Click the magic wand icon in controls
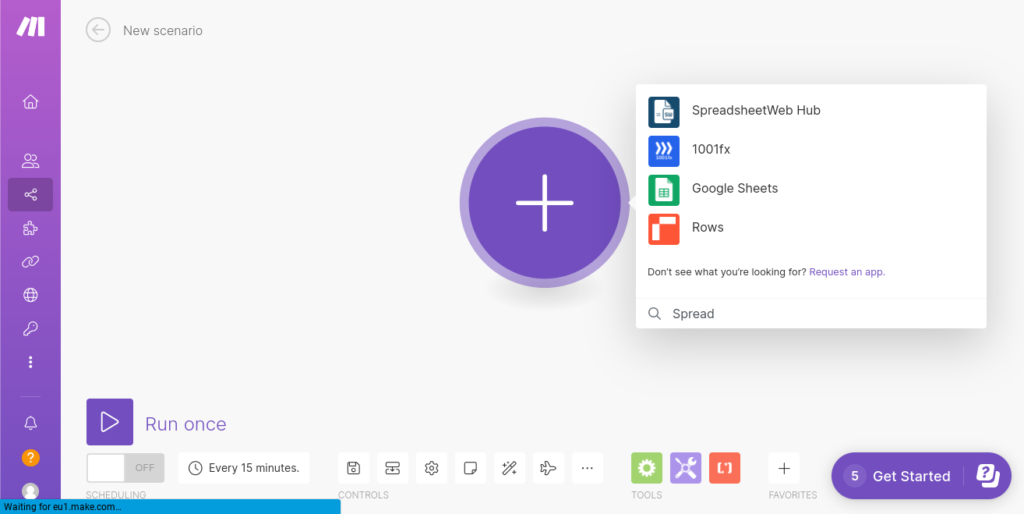 (509, 468)
